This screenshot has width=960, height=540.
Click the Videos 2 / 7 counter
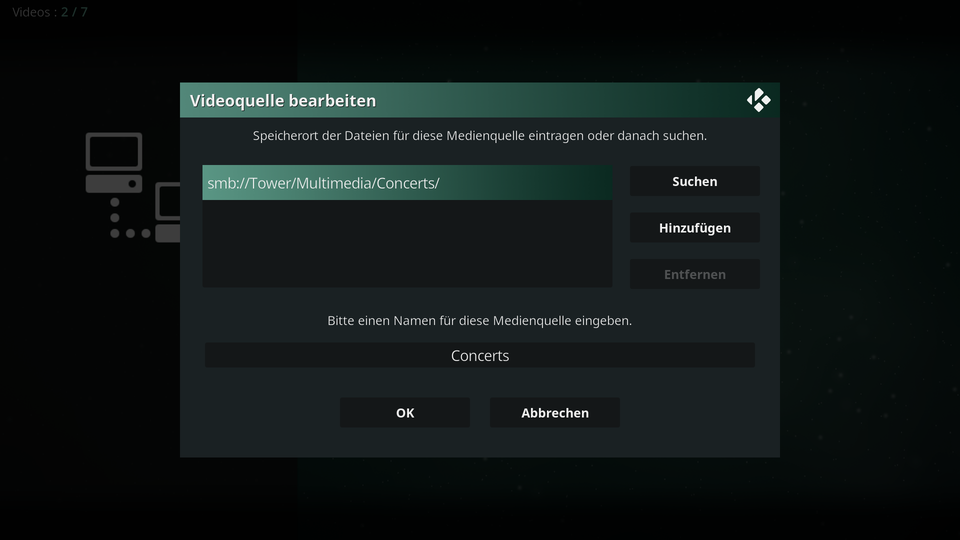coord(50,12)
